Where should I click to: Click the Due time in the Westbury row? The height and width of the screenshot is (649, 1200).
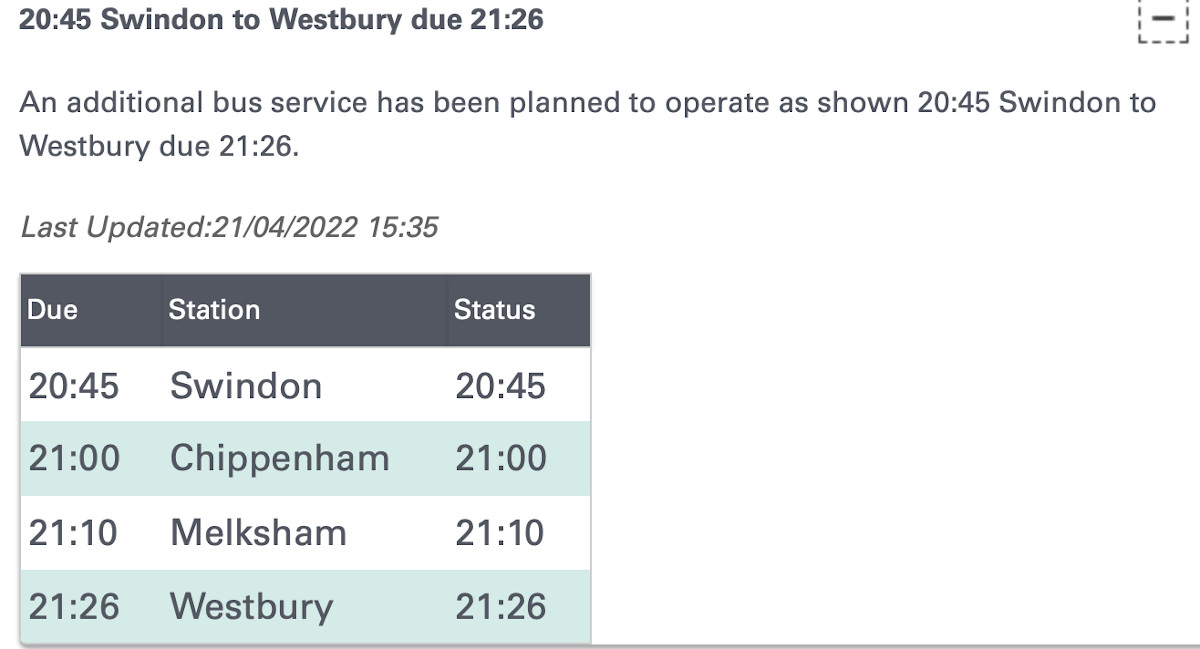[x=73, y=607]
